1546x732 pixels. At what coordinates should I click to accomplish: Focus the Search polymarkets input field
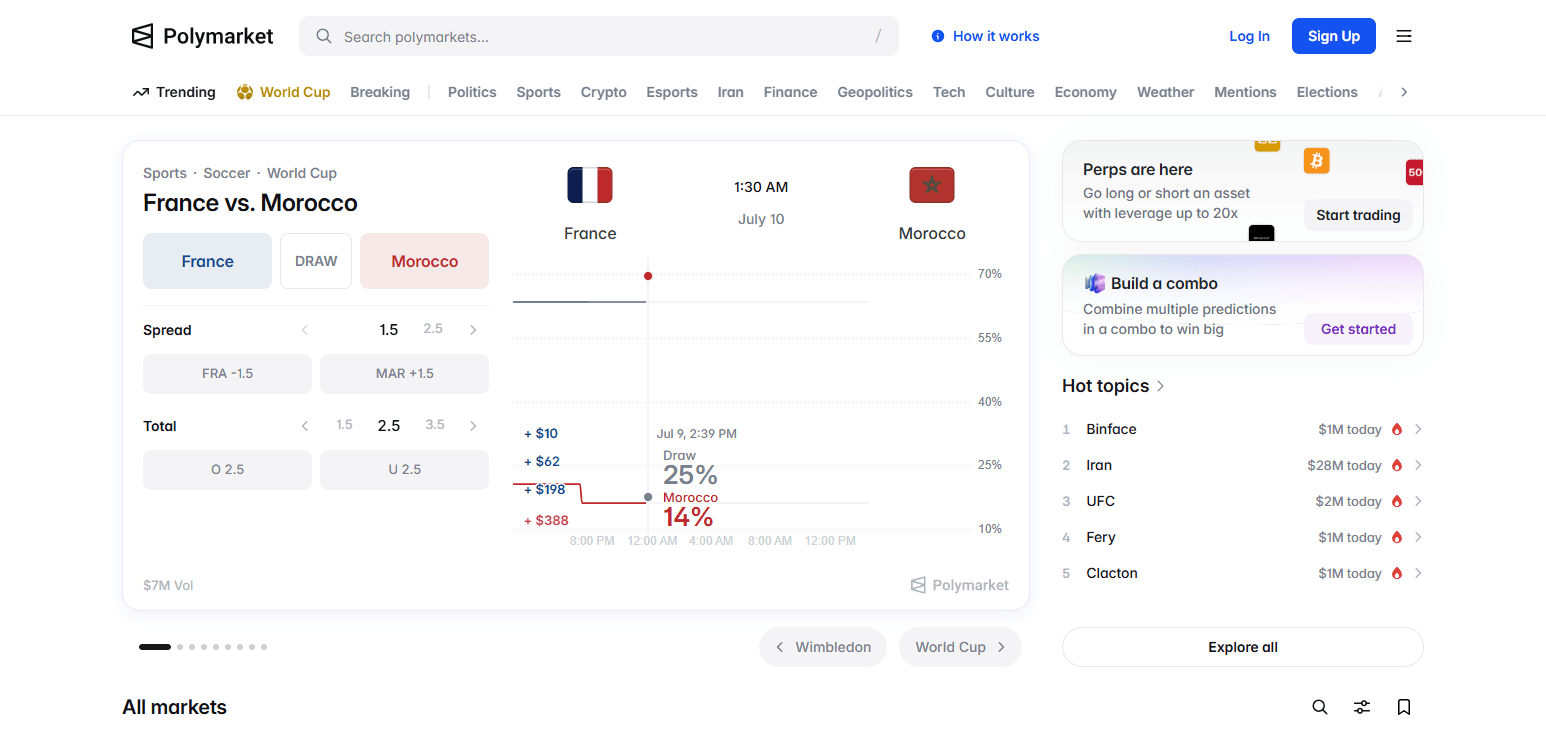point(599,36)
